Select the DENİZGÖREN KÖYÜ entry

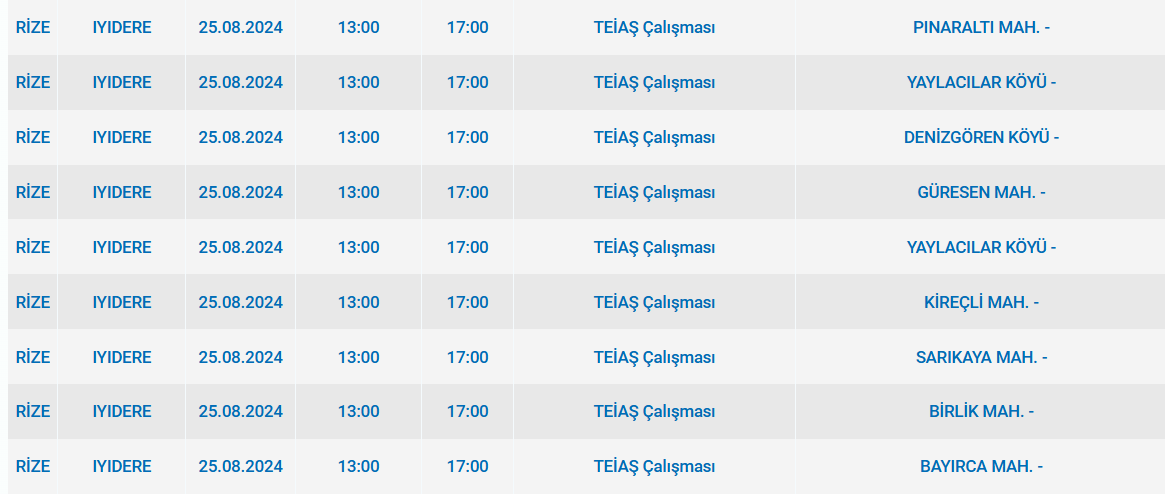980,137
